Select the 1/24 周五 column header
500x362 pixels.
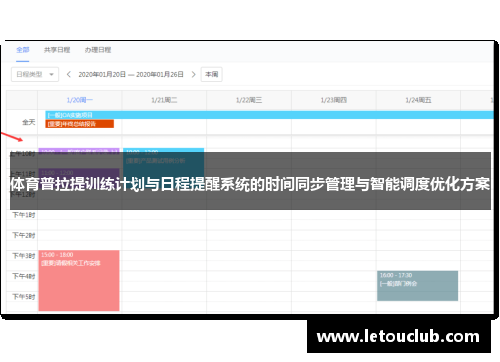point(418,100)
